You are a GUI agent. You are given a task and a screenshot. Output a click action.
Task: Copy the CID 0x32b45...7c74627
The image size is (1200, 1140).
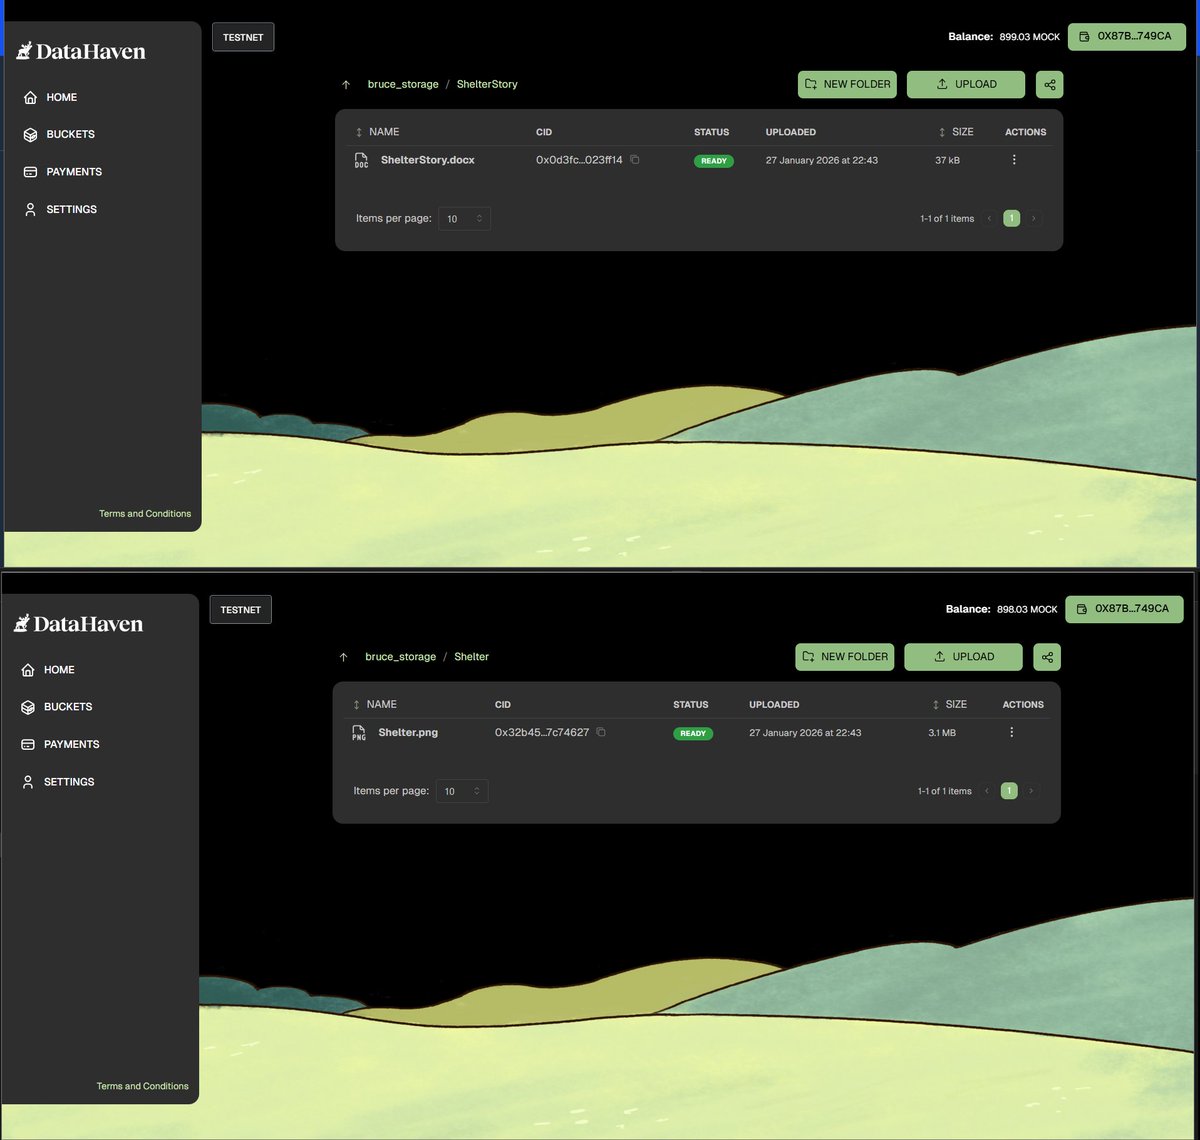[x=601, y=733]
